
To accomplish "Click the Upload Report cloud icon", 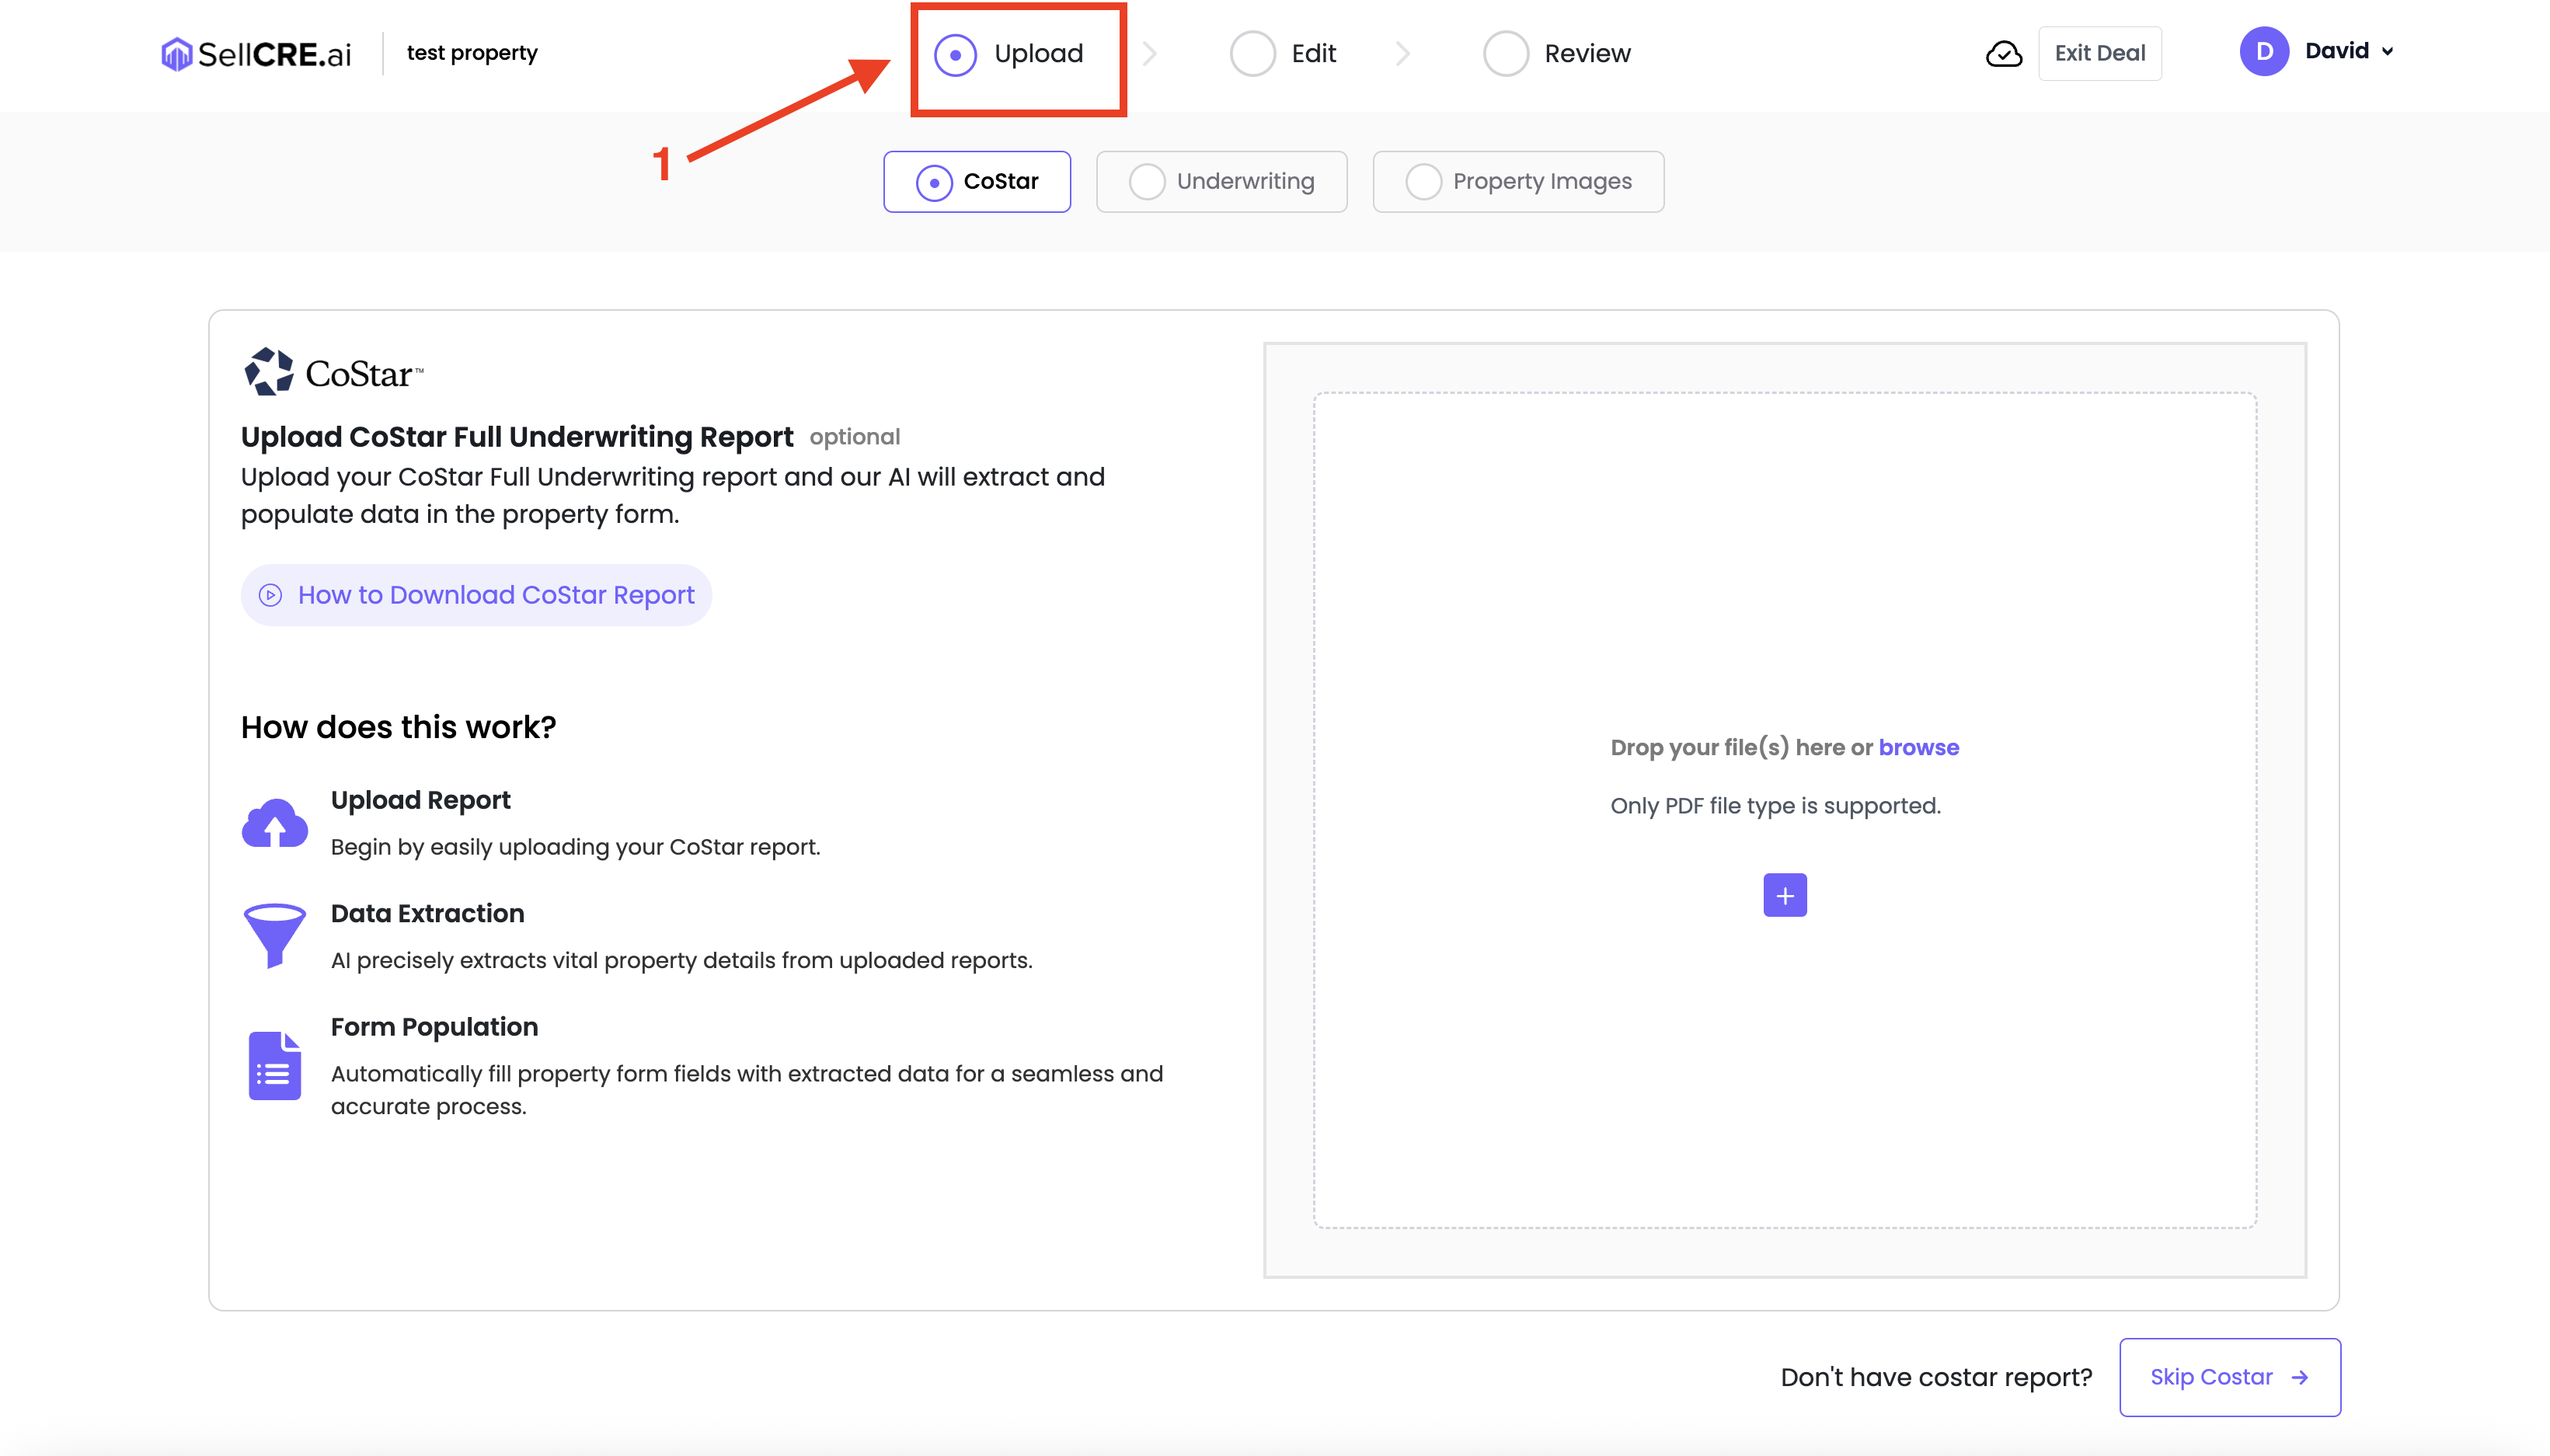I will (x=274, y=823).
